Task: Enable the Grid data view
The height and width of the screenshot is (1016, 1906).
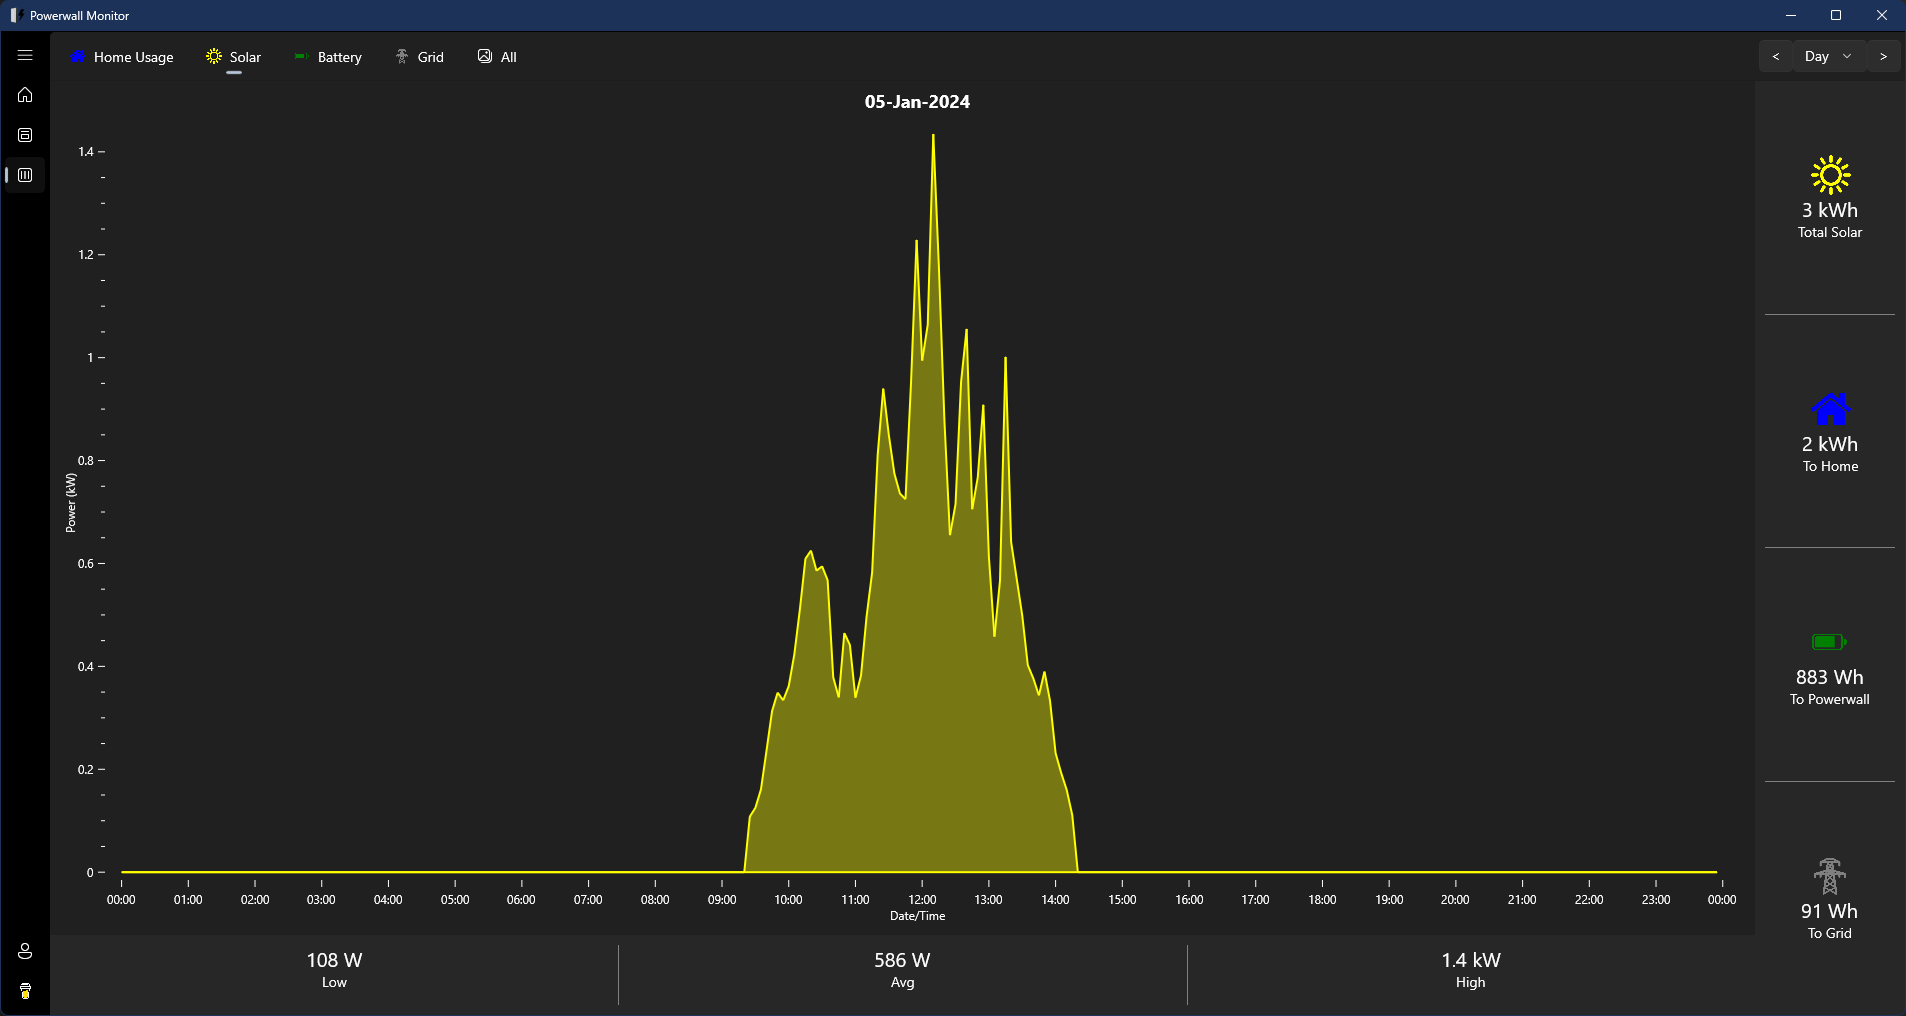Action: pyautogui.click(x=421, y=56)
